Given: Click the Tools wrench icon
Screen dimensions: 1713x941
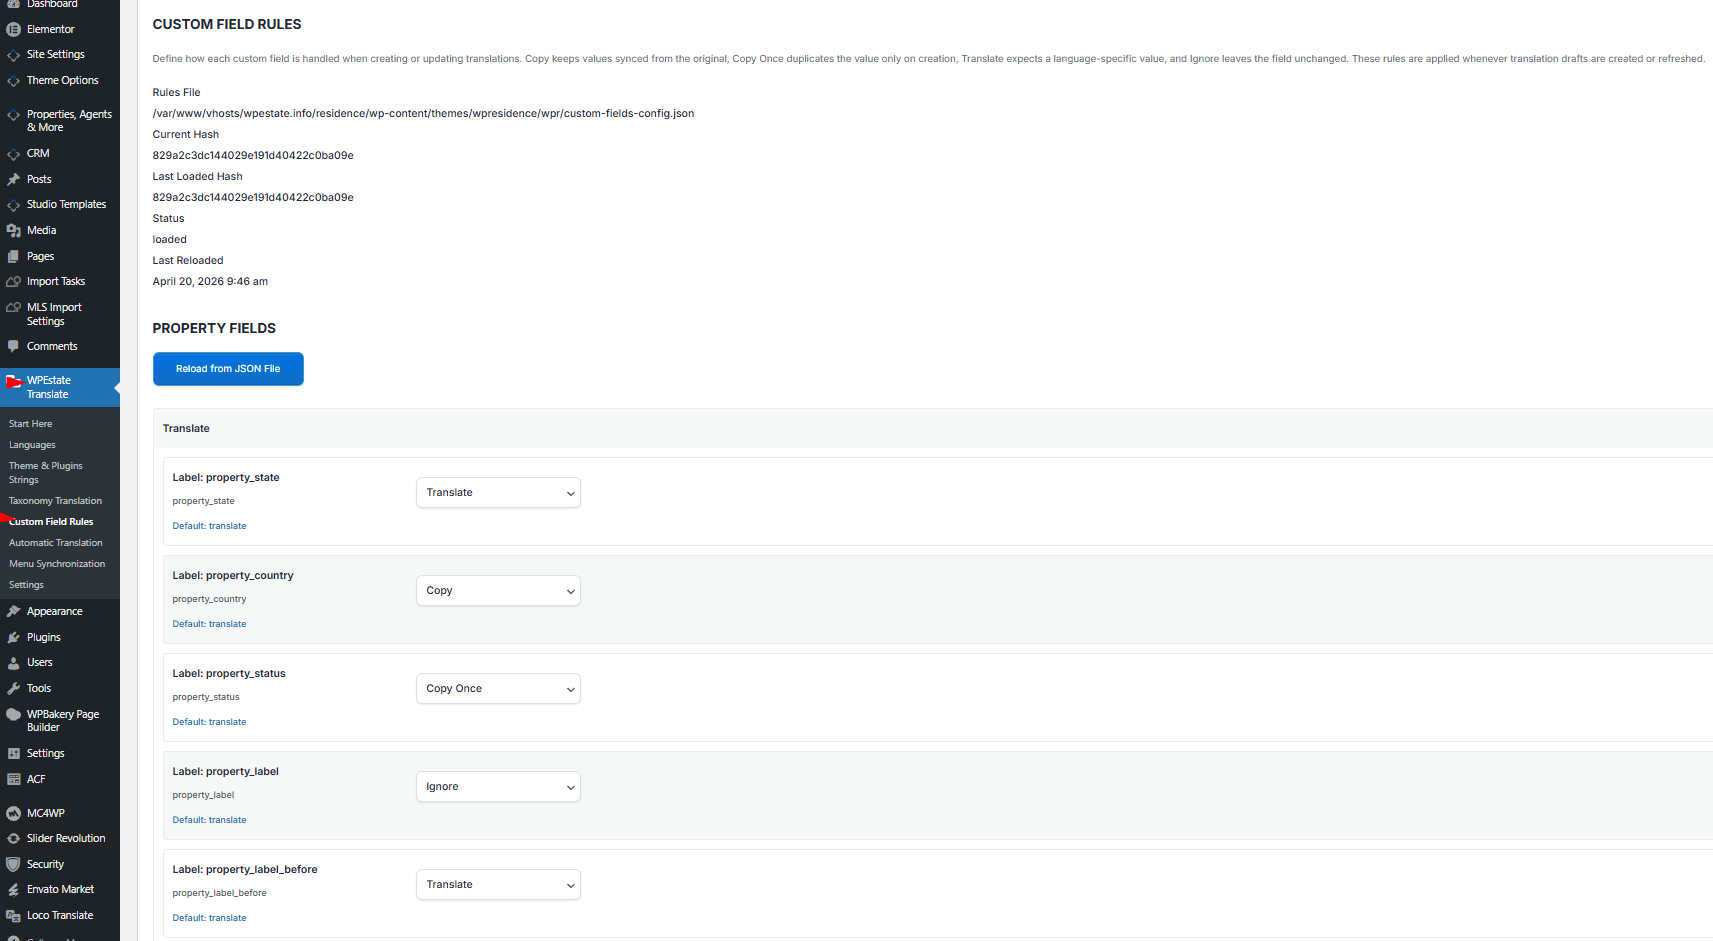Looking at the screenshot, I should [13, 688].
